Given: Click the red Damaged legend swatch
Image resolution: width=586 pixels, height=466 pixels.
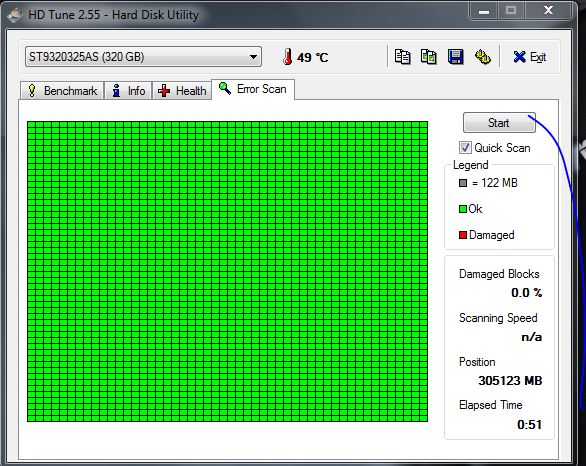Looking at the screenshot, I should [x=463, y=235].
